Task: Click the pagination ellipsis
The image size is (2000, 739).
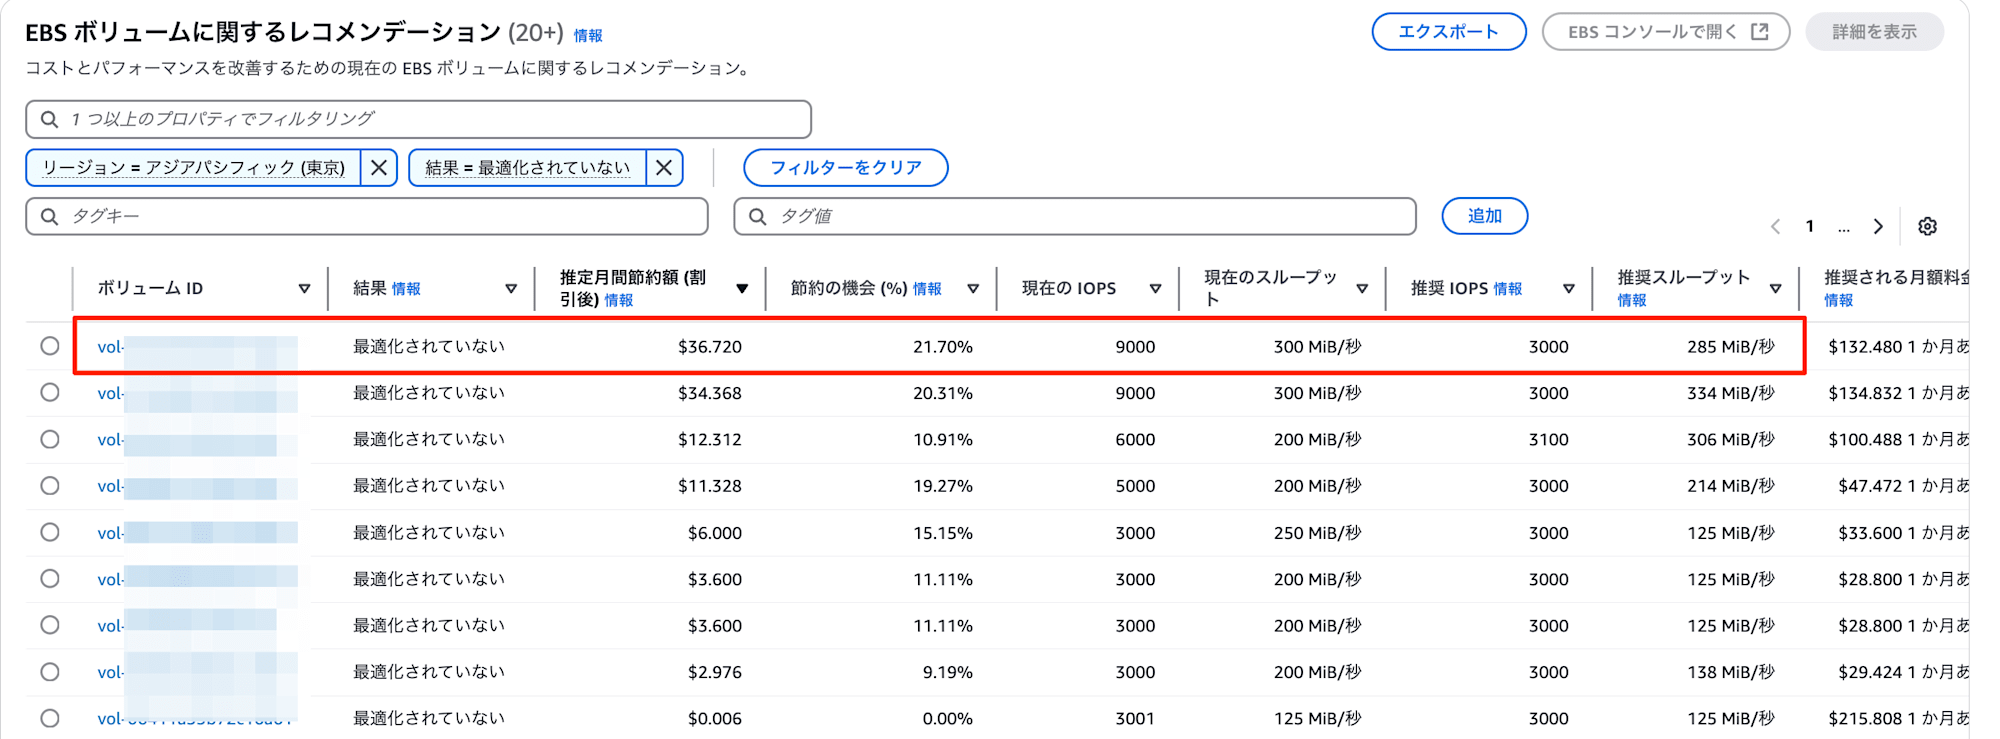Action: coord(1844,228)
